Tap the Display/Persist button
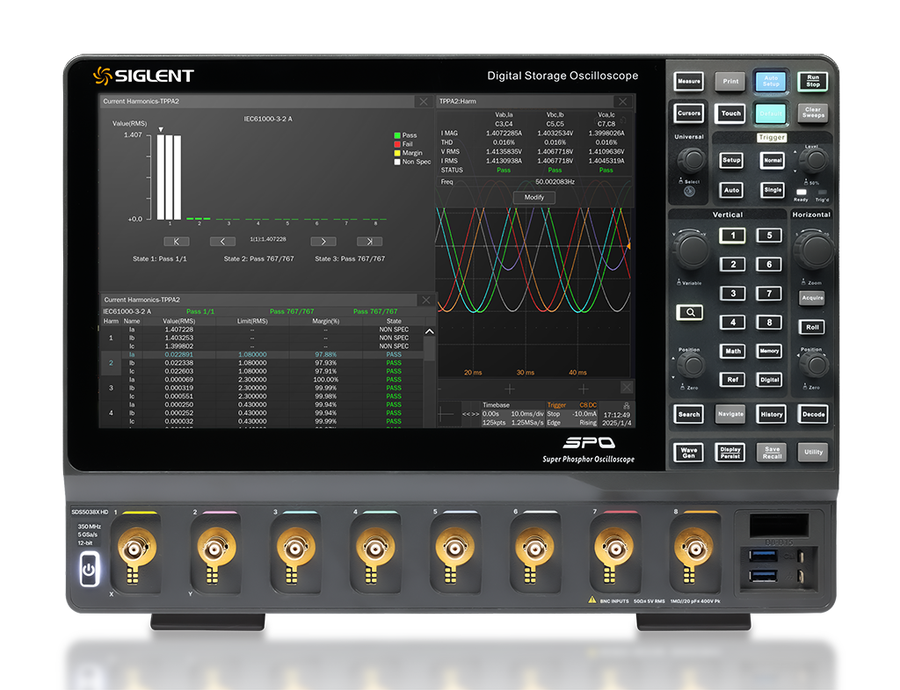Screen dimensions: 900x690 click(x=730, y=452)
